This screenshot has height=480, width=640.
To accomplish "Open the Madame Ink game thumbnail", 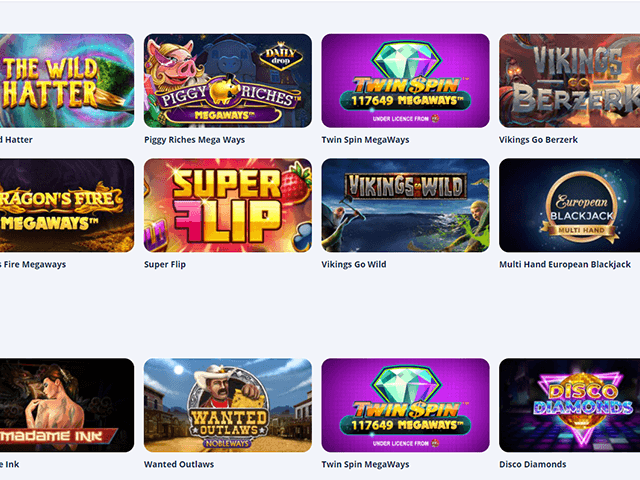I will coord(67,405).
